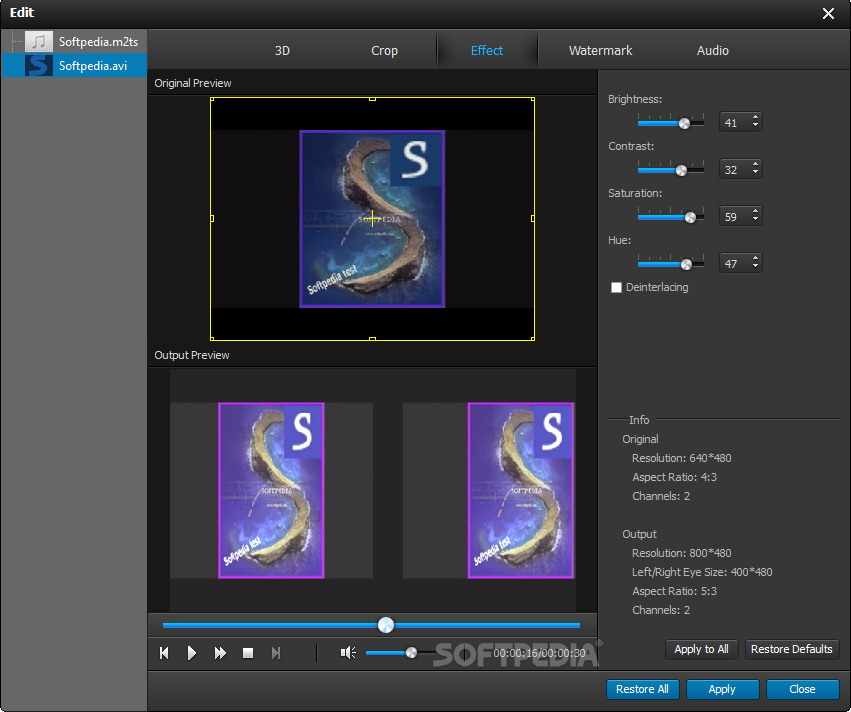The height and width of the screenshot is (712, 851).
Task: Switch to the 3D tab
Action: [x=282, y=50]
